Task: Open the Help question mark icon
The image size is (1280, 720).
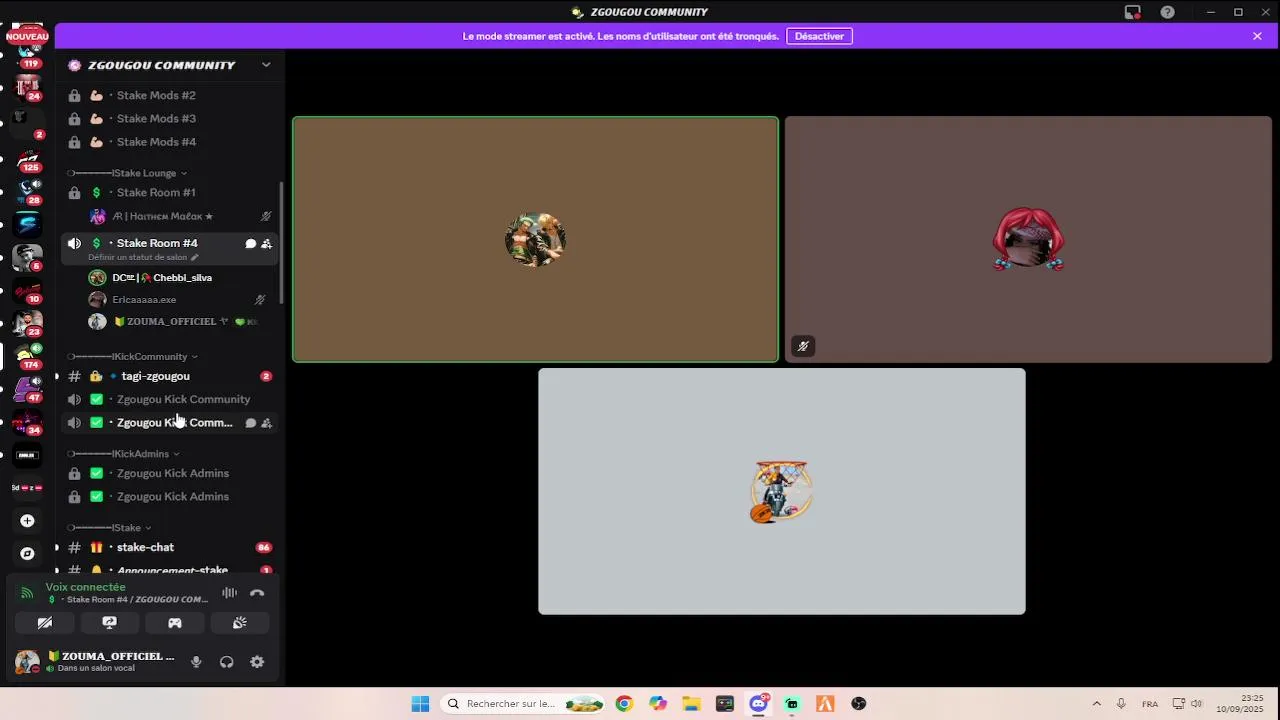Action: coord(1167,12)
